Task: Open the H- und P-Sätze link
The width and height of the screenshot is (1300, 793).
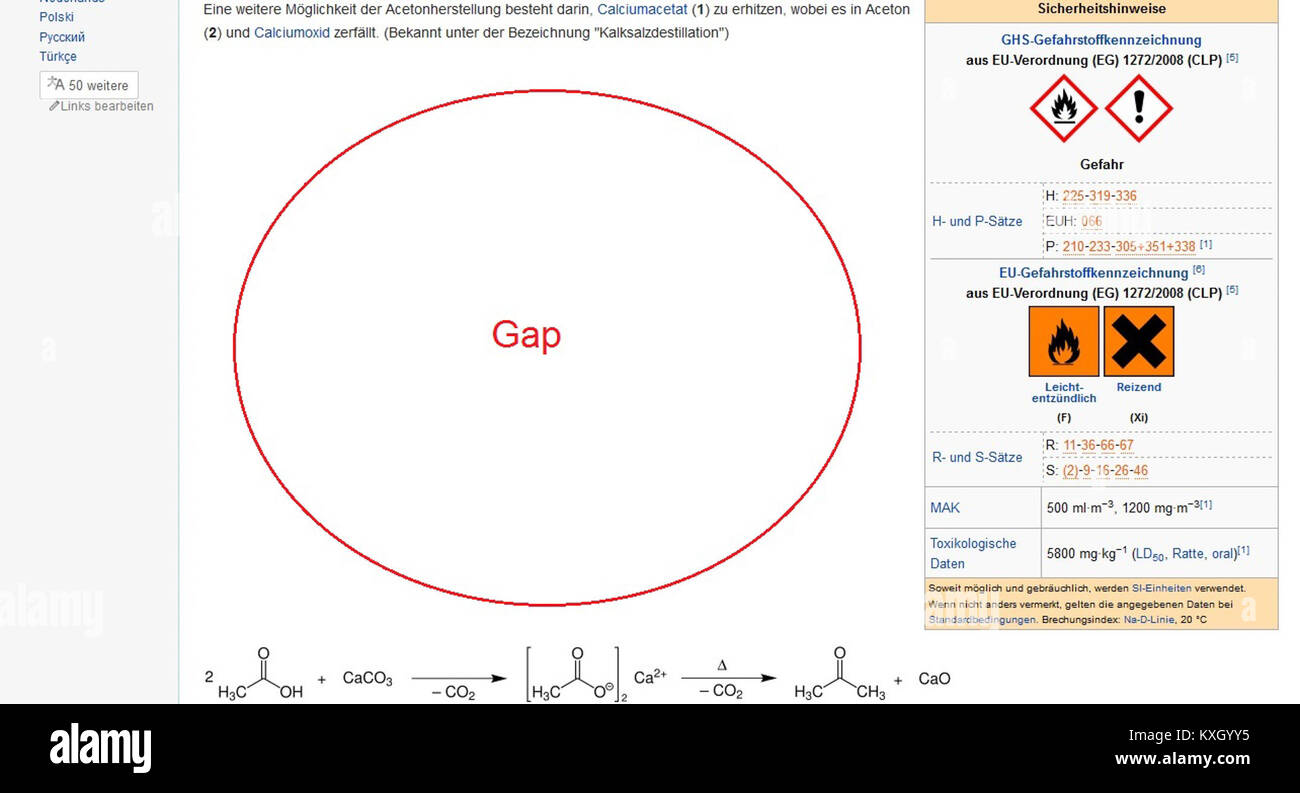Action: [x=977, y=221]
